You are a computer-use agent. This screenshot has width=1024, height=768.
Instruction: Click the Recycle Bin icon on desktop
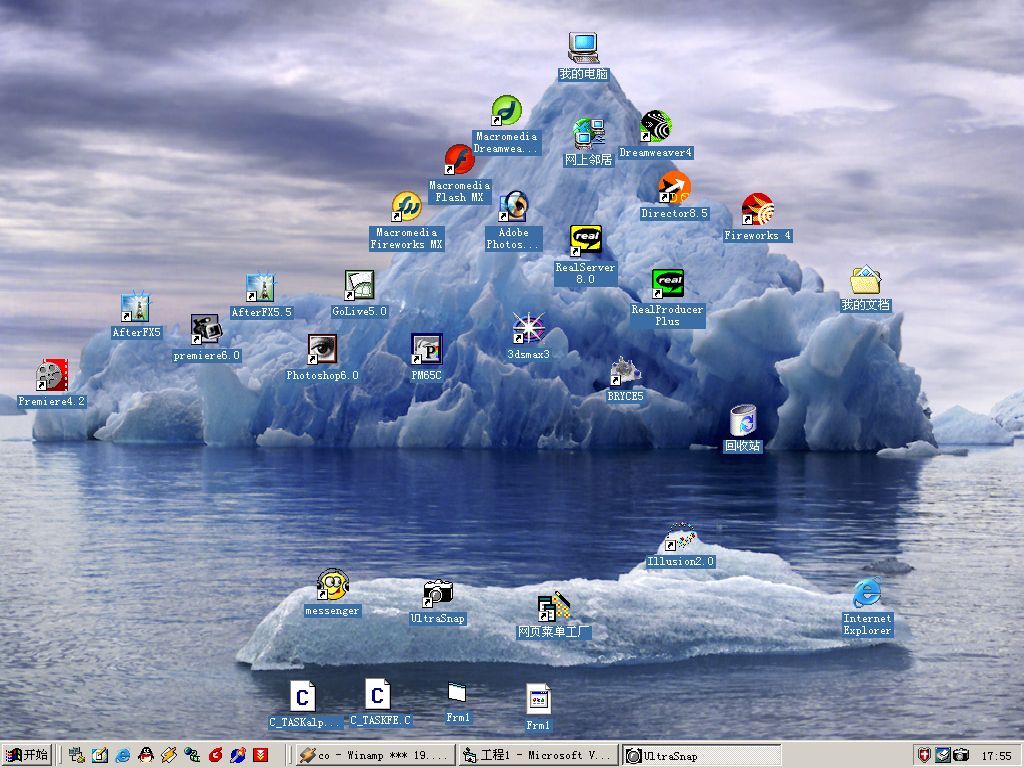coord(743,421)
